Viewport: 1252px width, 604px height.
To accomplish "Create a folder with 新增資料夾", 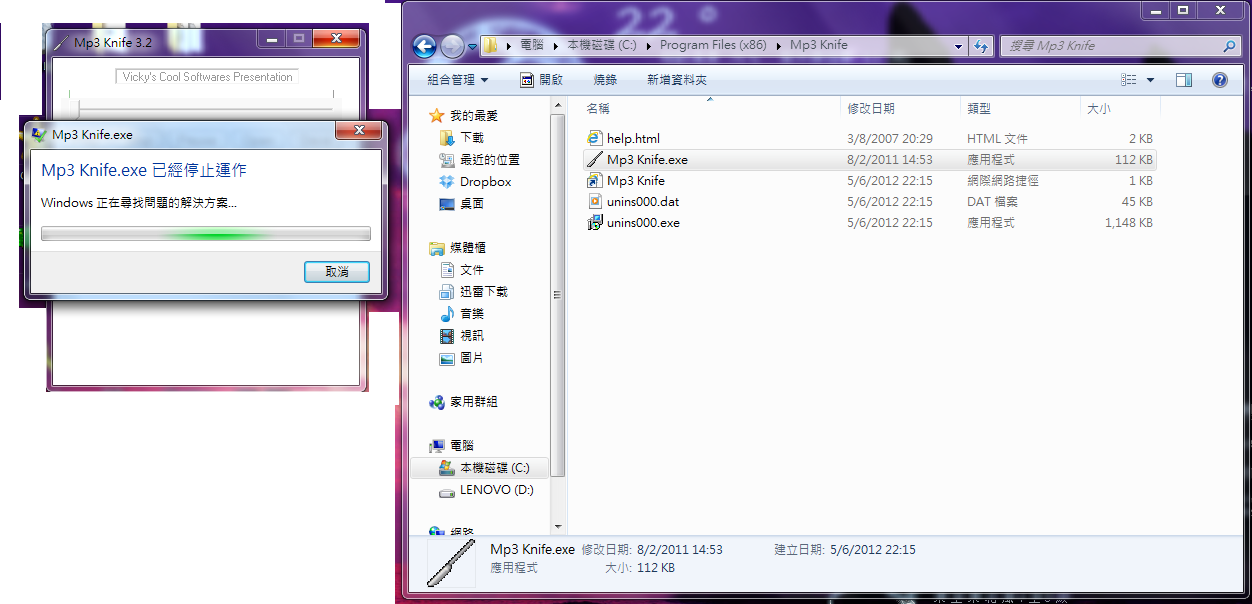I will coord(677,80).
